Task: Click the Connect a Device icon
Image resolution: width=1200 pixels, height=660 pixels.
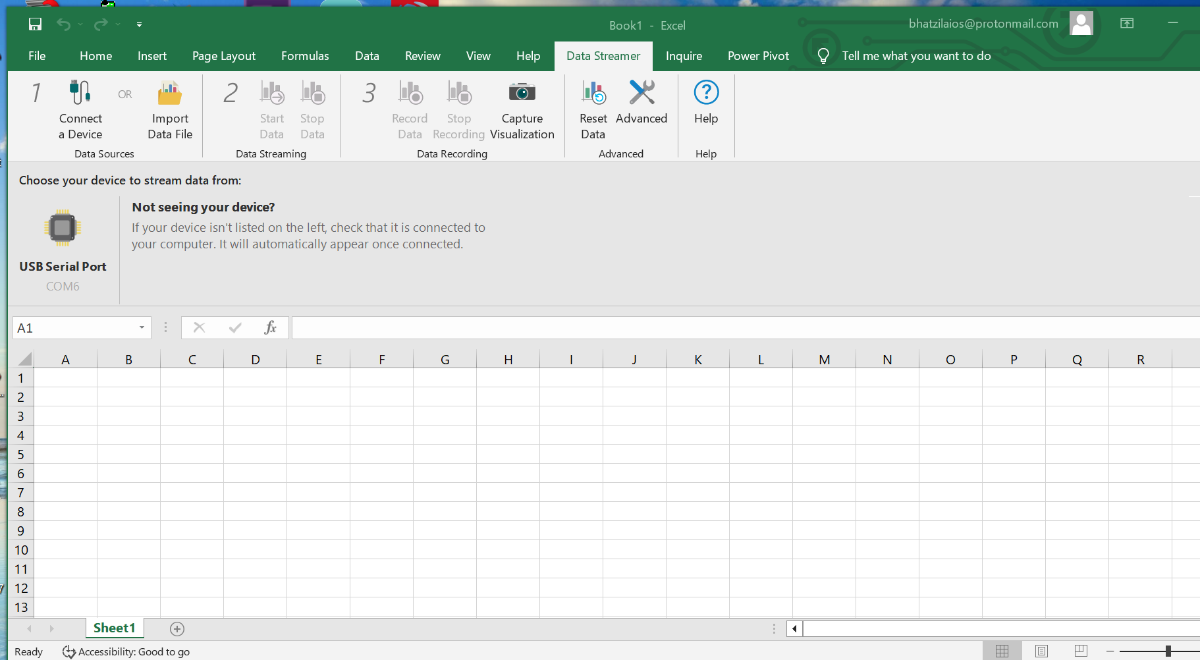Action: [x=80, y=94]
